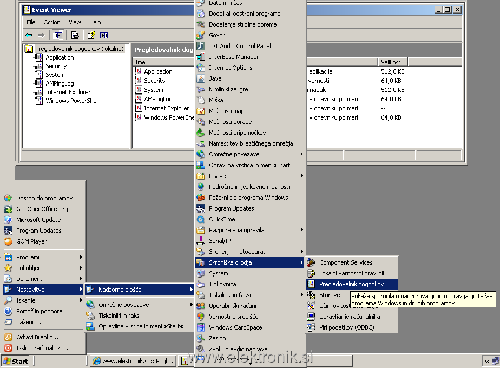Image resolution: width=500 pixels, height=368 pixels.
Task: Select the Application log icon in the left tree
Action: [39, 57]
